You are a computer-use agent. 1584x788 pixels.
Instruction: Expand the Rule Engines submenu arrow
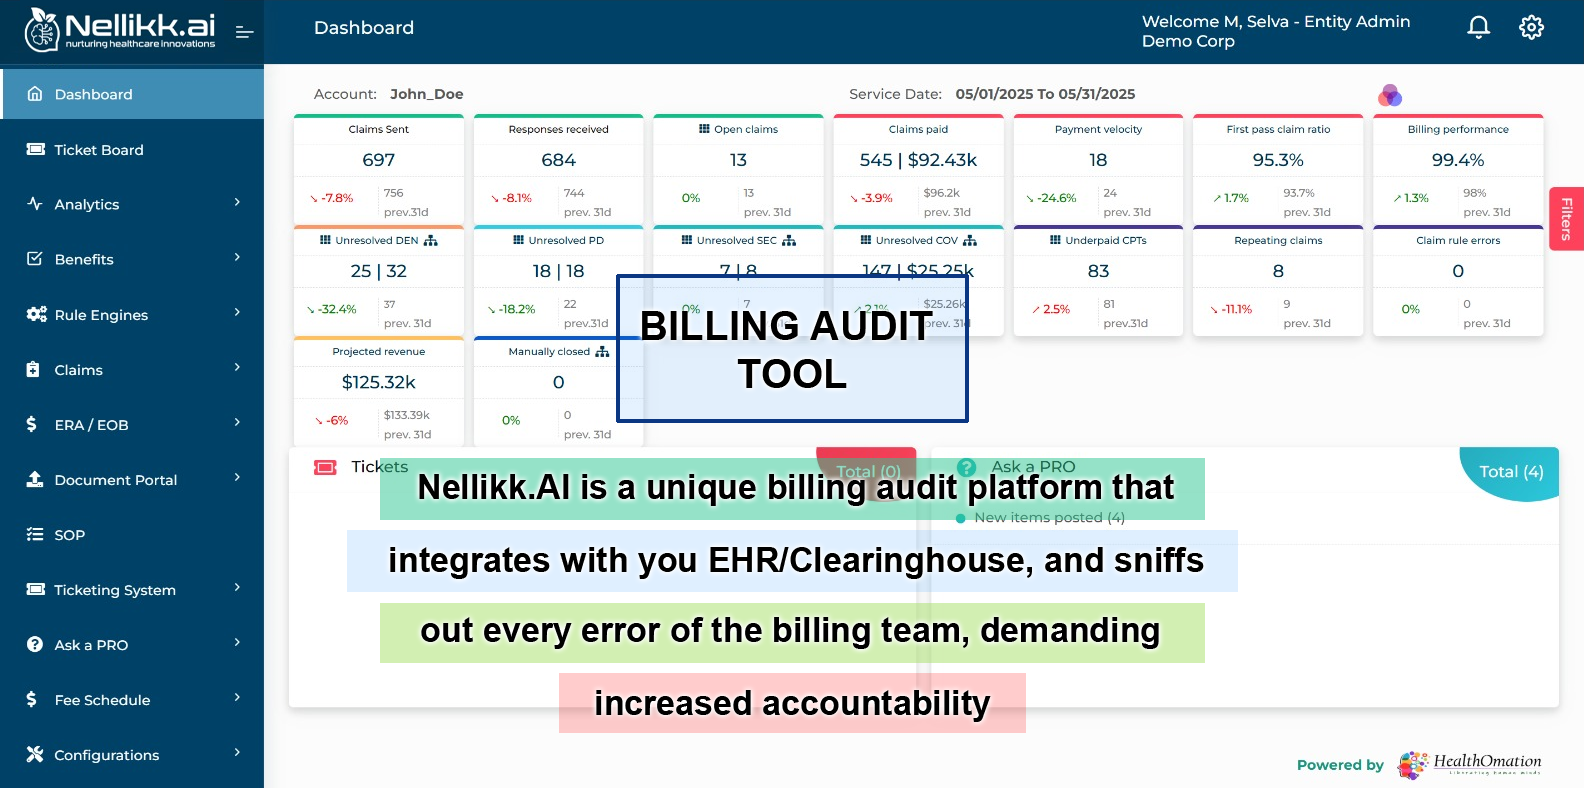(x=237, y=313)
